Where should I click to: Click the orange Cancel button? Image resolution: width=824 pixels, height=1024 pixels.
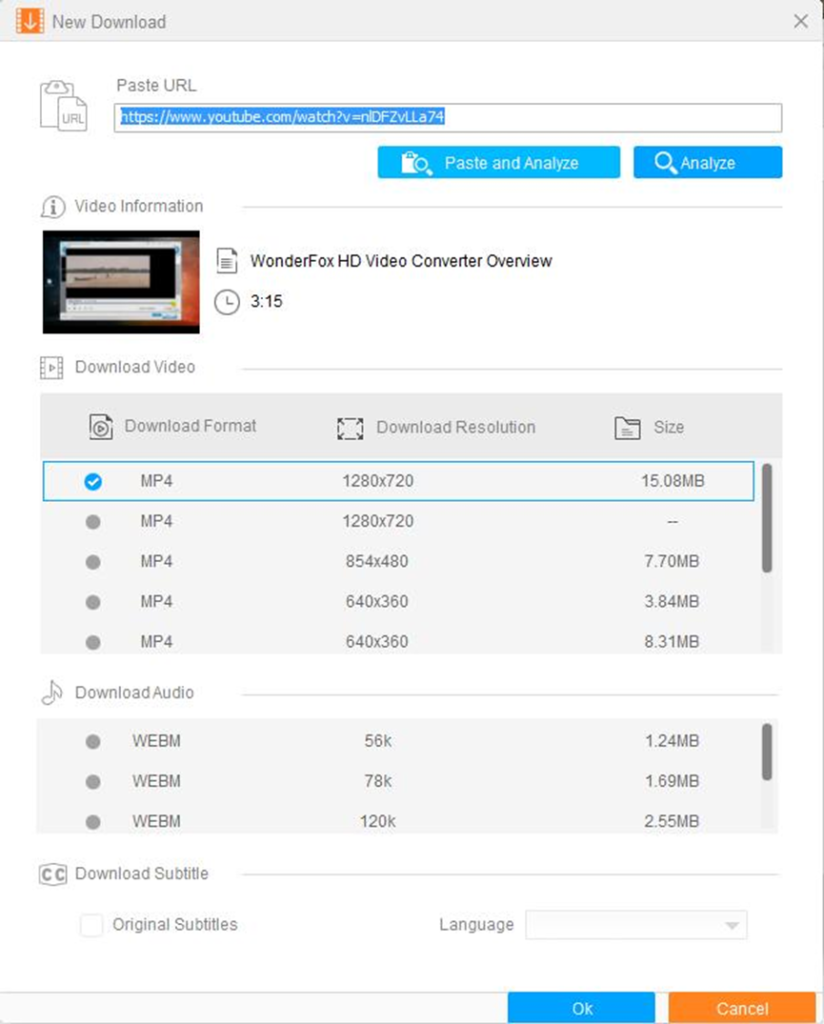click(742, 1008)
